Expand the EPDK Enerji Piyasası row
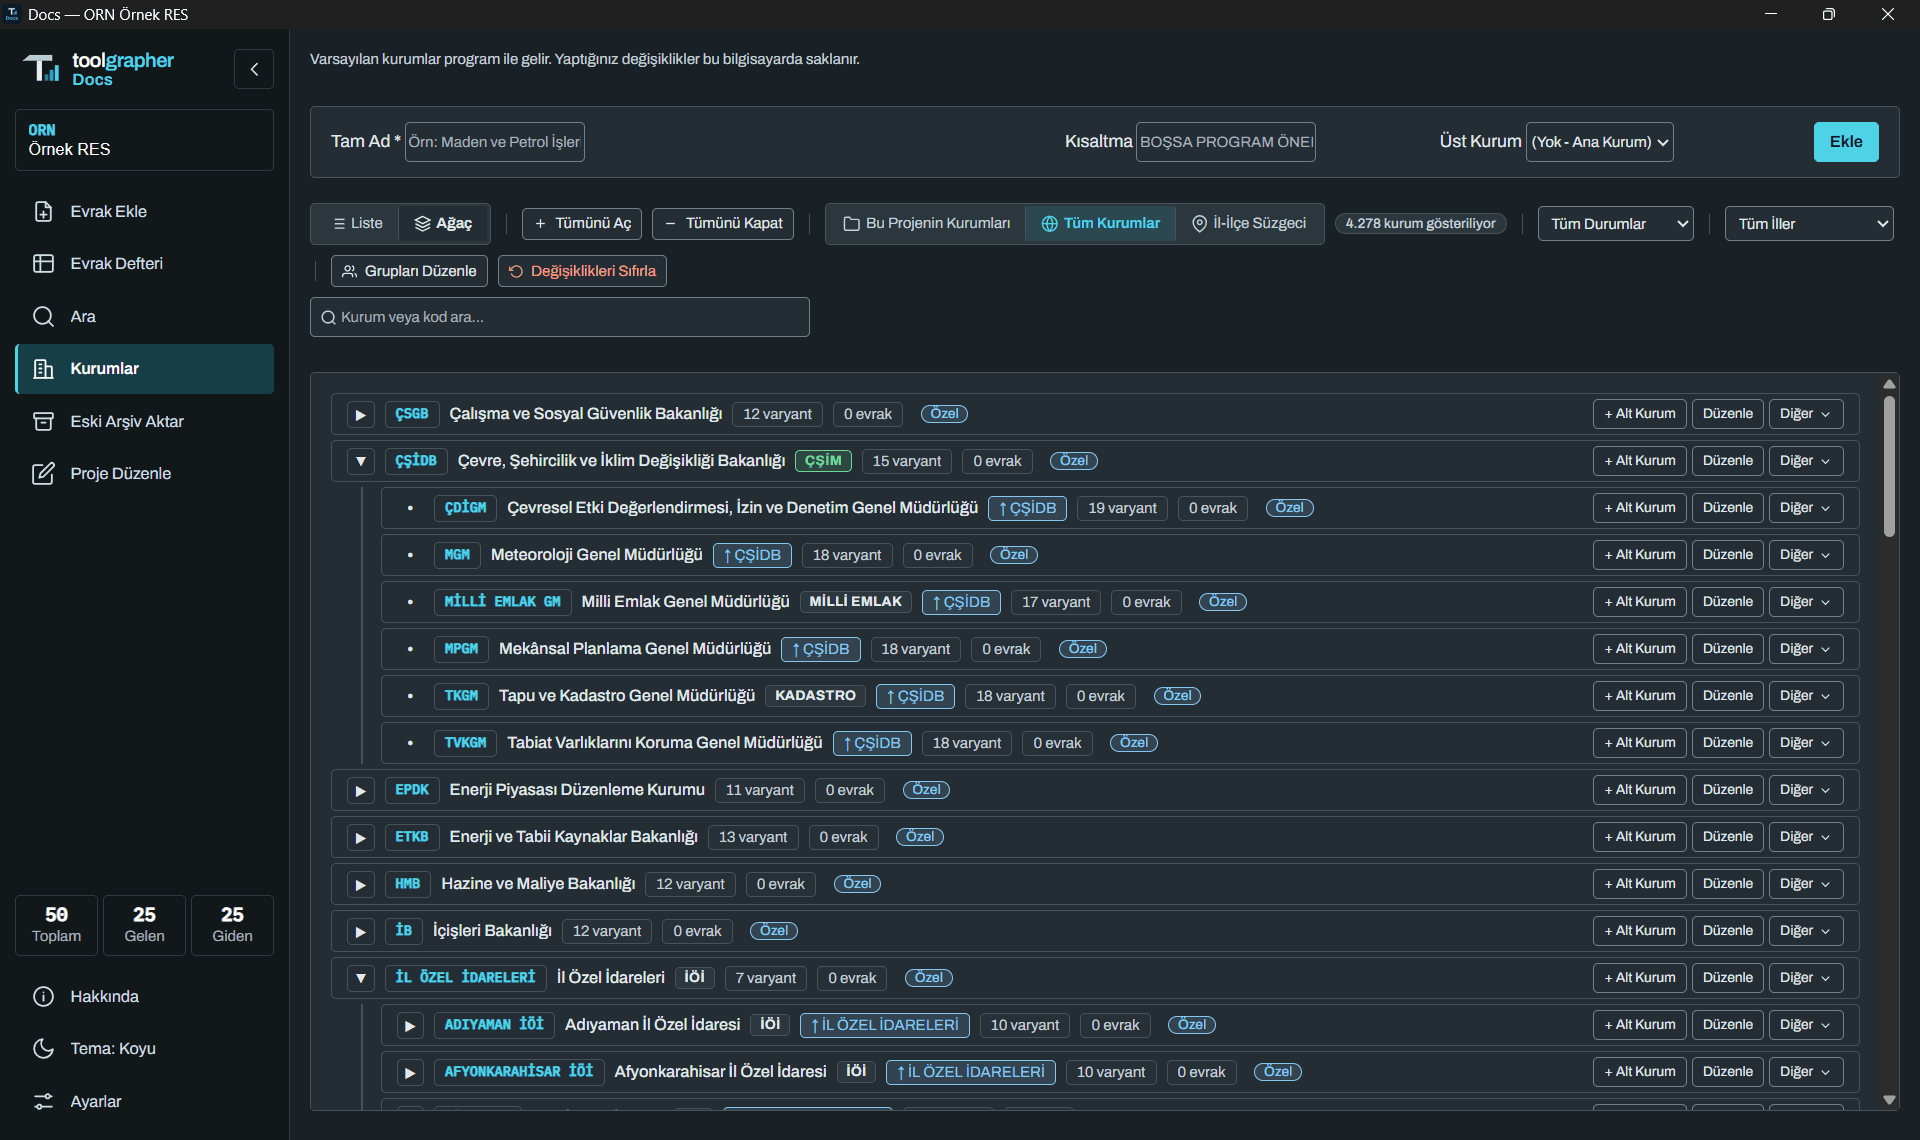Screen dimensions: 1920x1140 360,790
